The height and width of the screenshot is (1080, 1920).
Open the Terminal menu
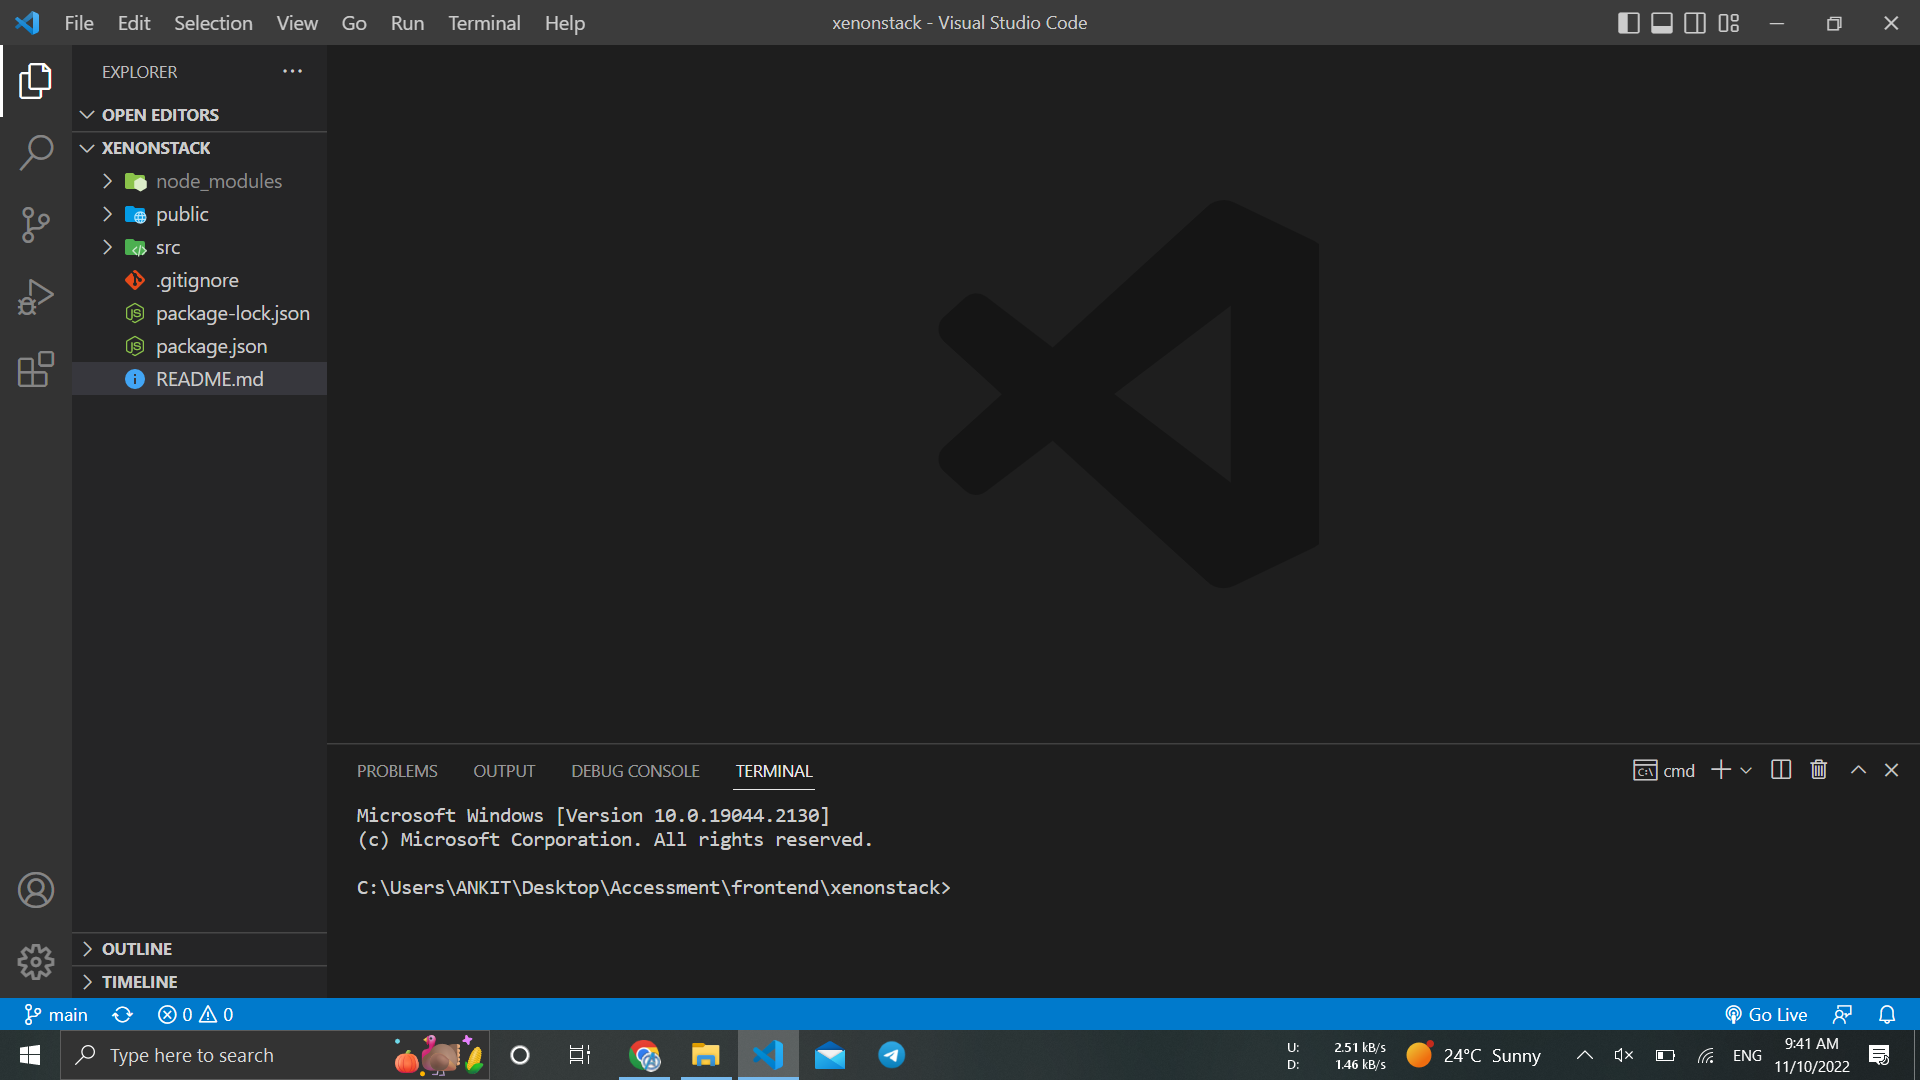point(484,22)
